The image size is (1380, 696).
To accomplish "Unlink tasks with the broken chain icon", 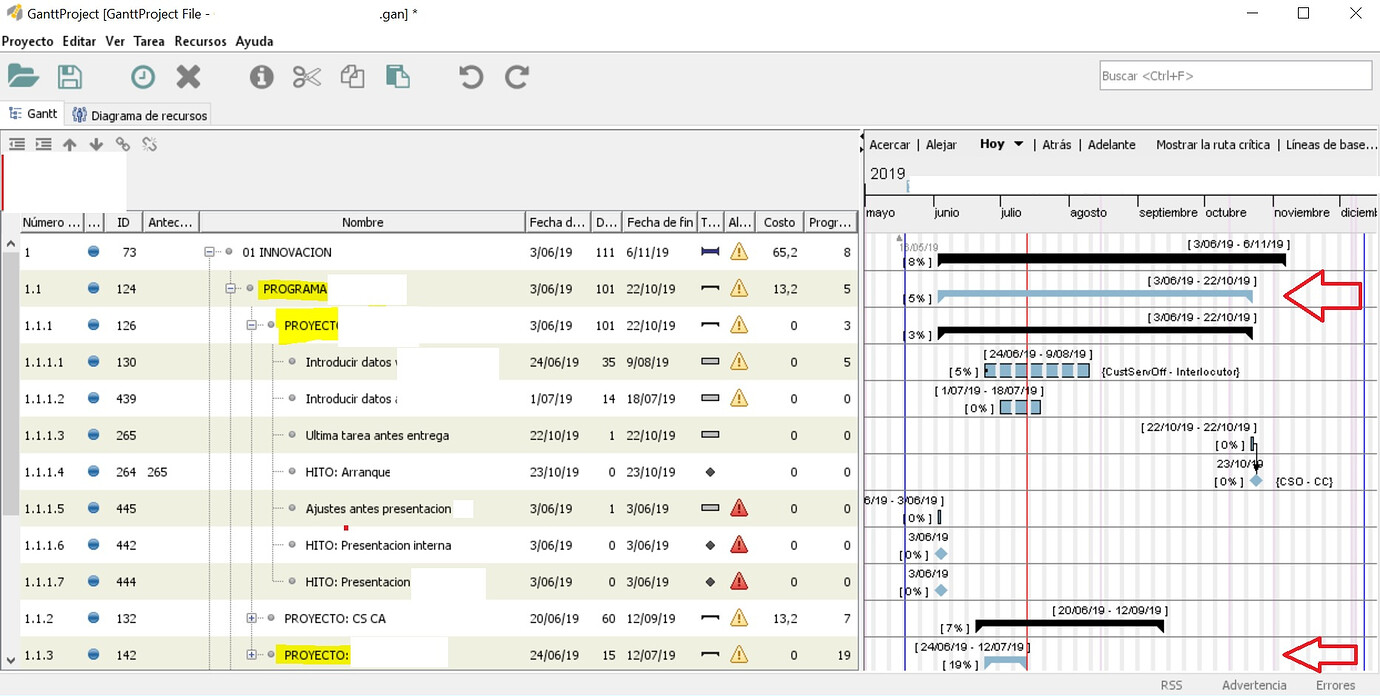I will pos(150,143).
